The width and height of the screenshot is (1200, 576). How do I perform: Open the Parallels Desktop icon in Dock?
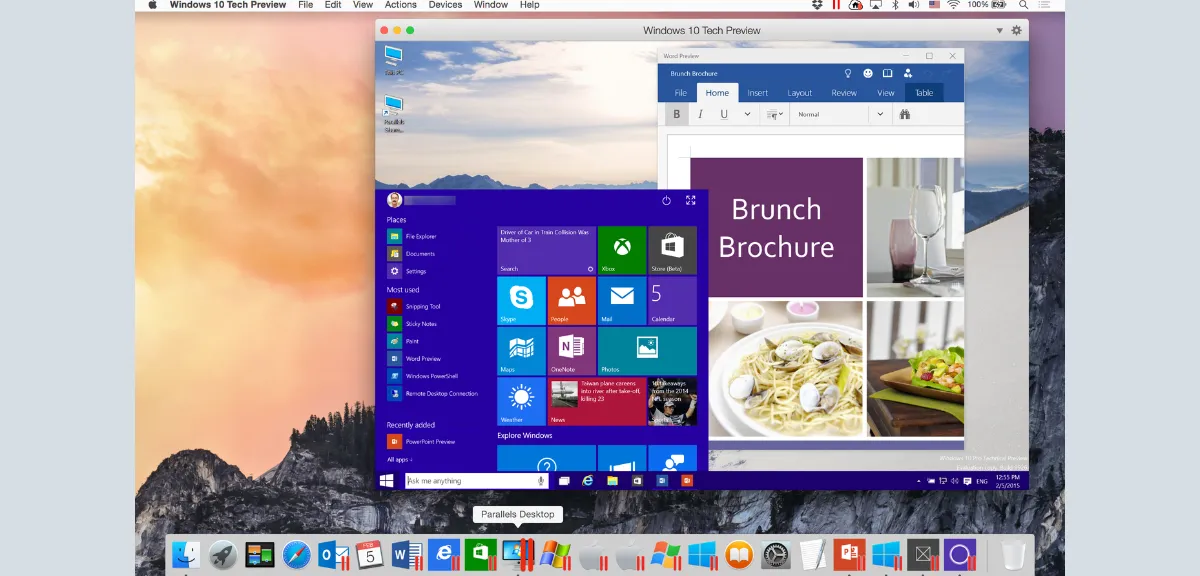click(x=518, y=553)
